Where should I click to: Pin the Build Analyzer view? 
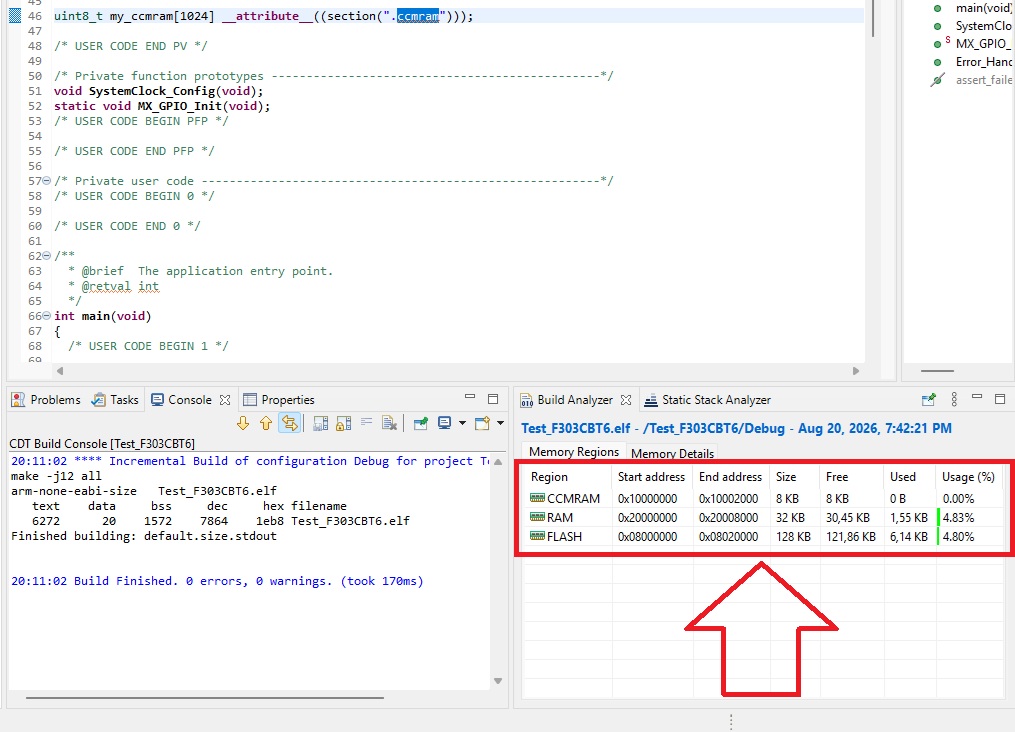click(x=928, y=399)
